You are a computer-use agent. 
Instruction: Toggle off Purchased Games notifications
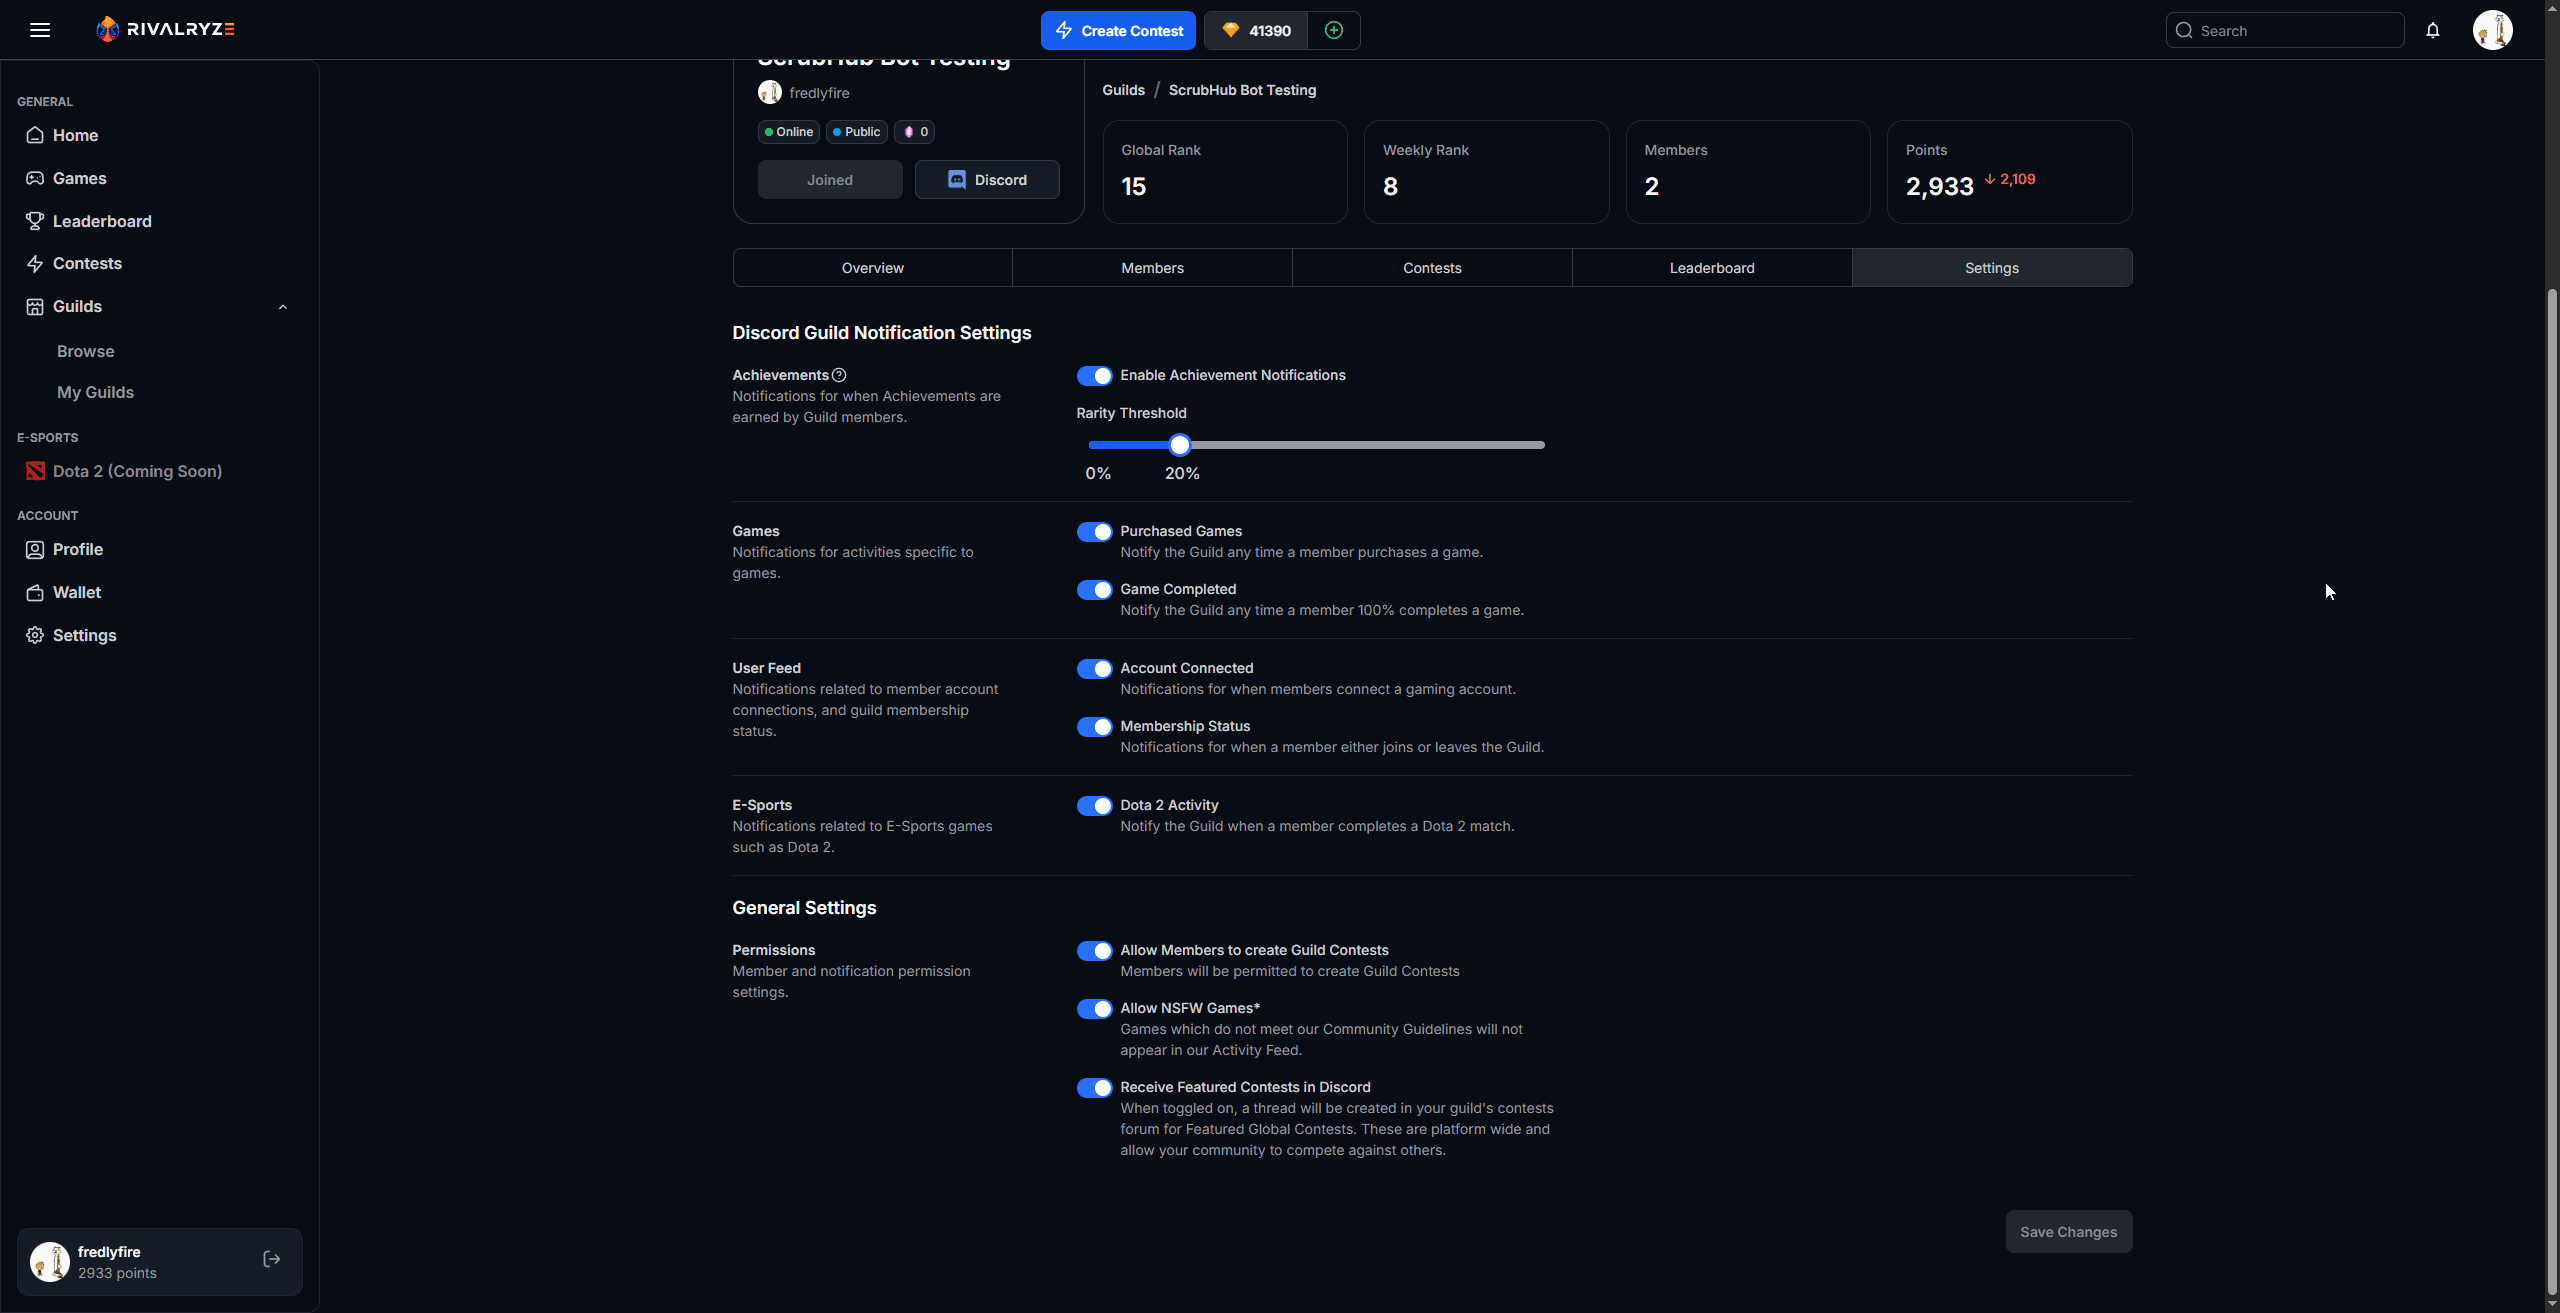click(1094, 532)
